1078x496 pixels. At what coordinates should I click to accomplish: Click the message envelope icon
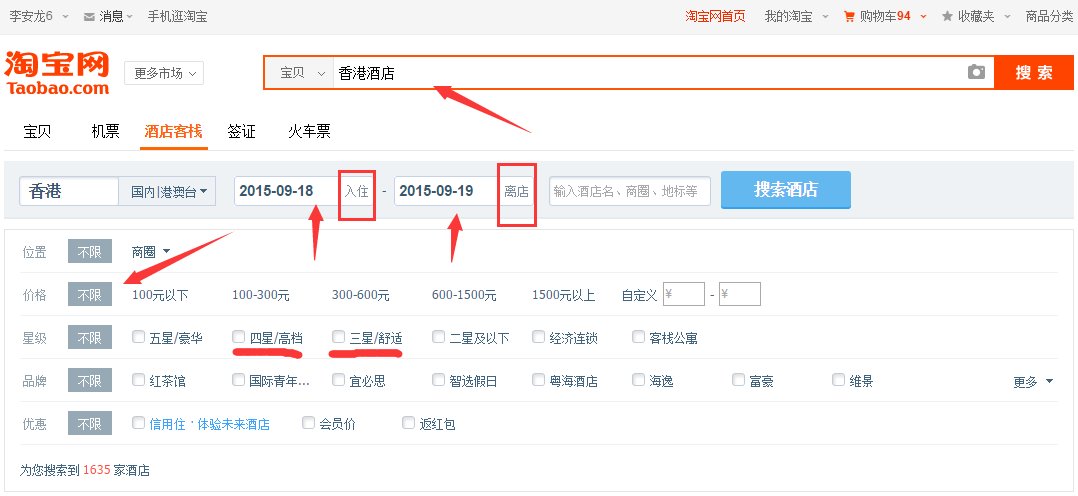click(89, 17)
